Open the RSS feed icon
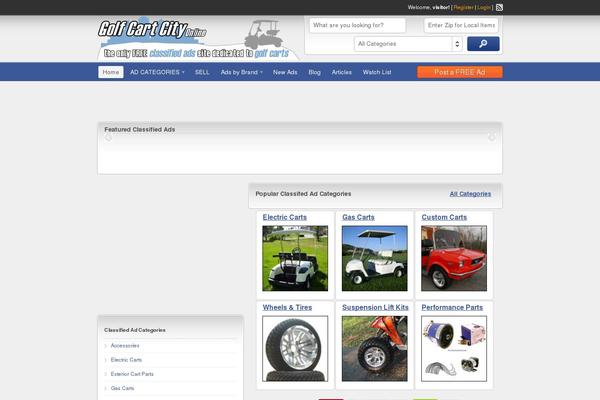 pos(499,7)
